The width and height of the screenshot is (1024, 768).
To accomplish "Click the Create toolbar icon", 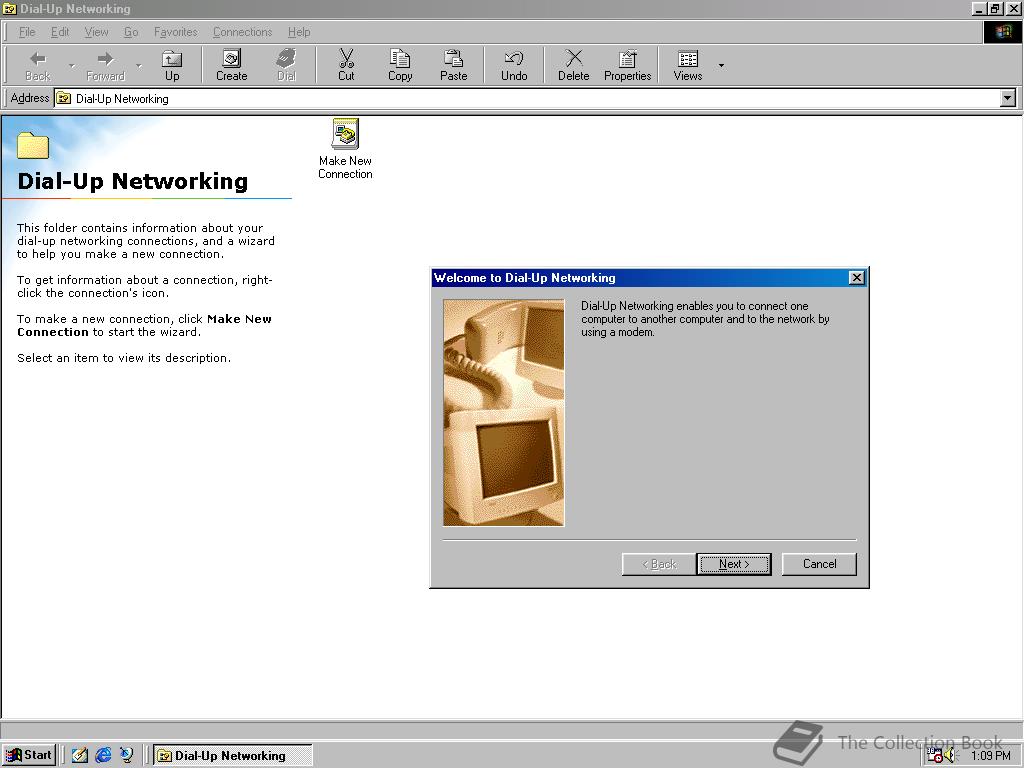I will (231, 65).
